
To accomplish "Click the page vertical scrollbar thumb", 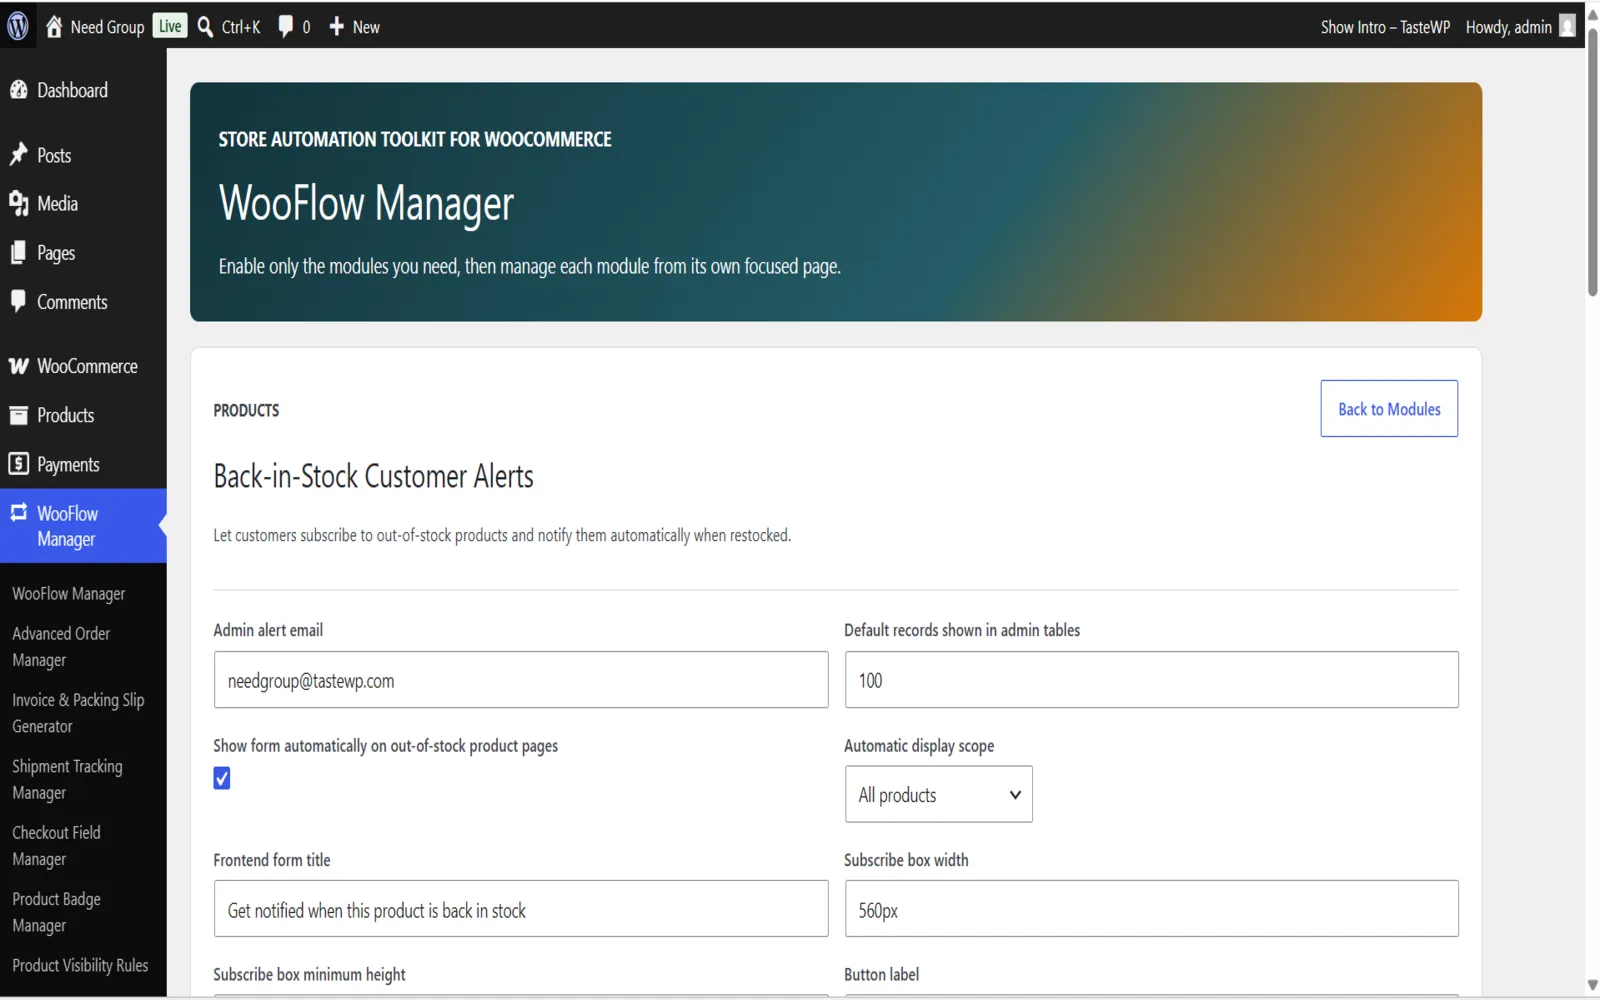I will click(1592, 160).
